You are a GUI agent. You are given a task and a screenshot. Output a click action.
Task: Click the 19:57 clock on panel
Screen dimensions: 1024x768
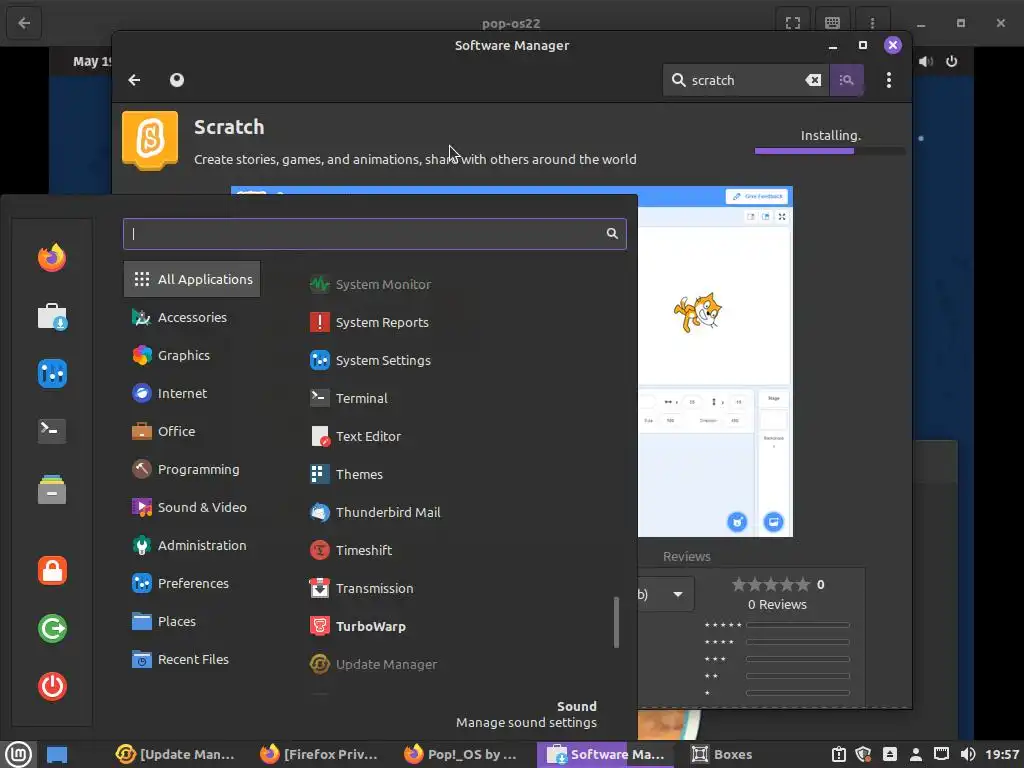click(x=1003, y=754)
